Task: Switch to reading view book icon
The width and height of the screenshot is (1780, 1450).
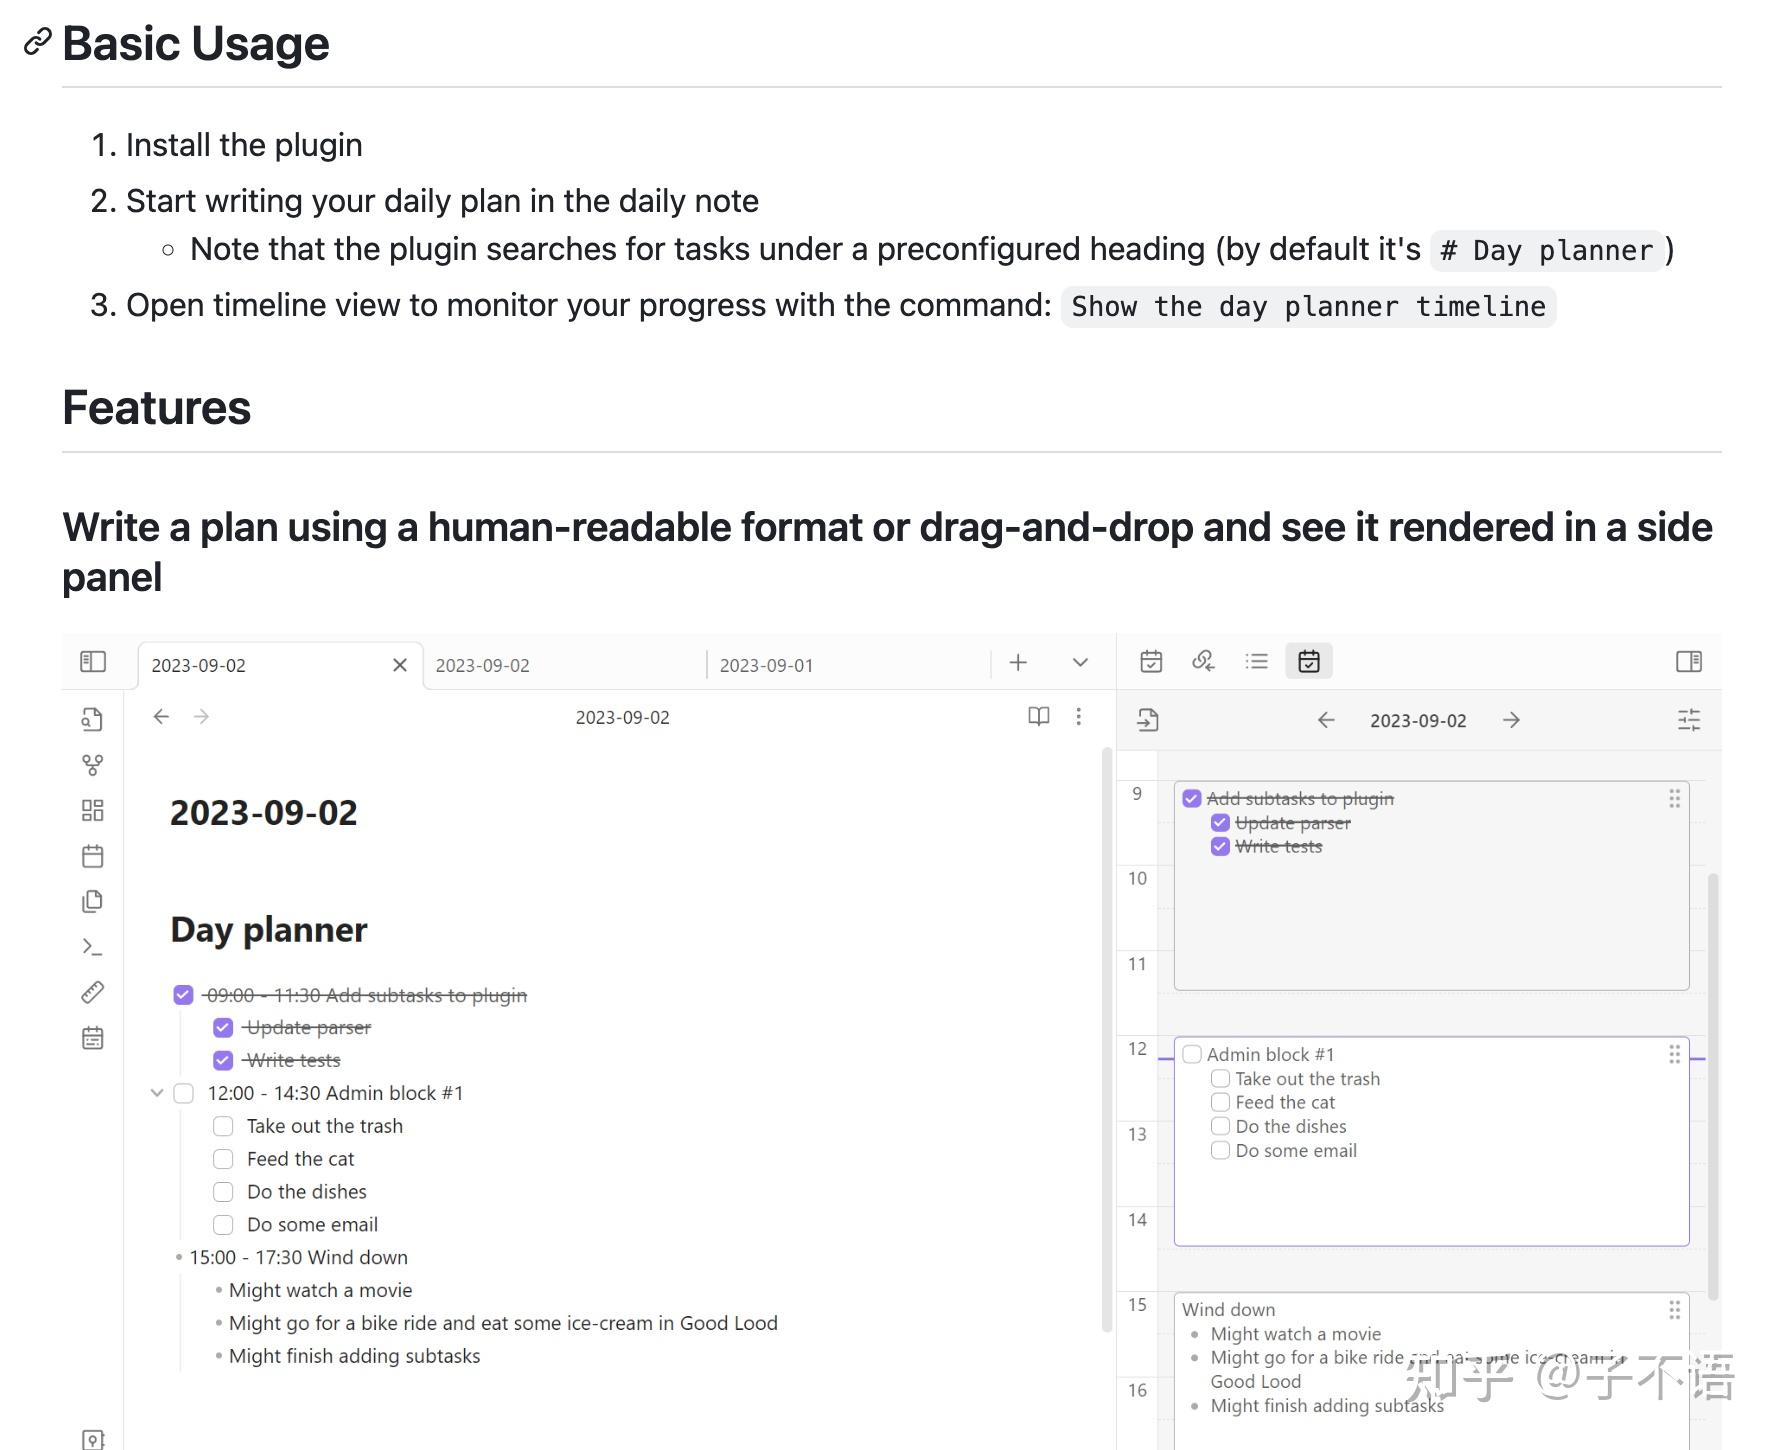Action: tap(1039, 717)
